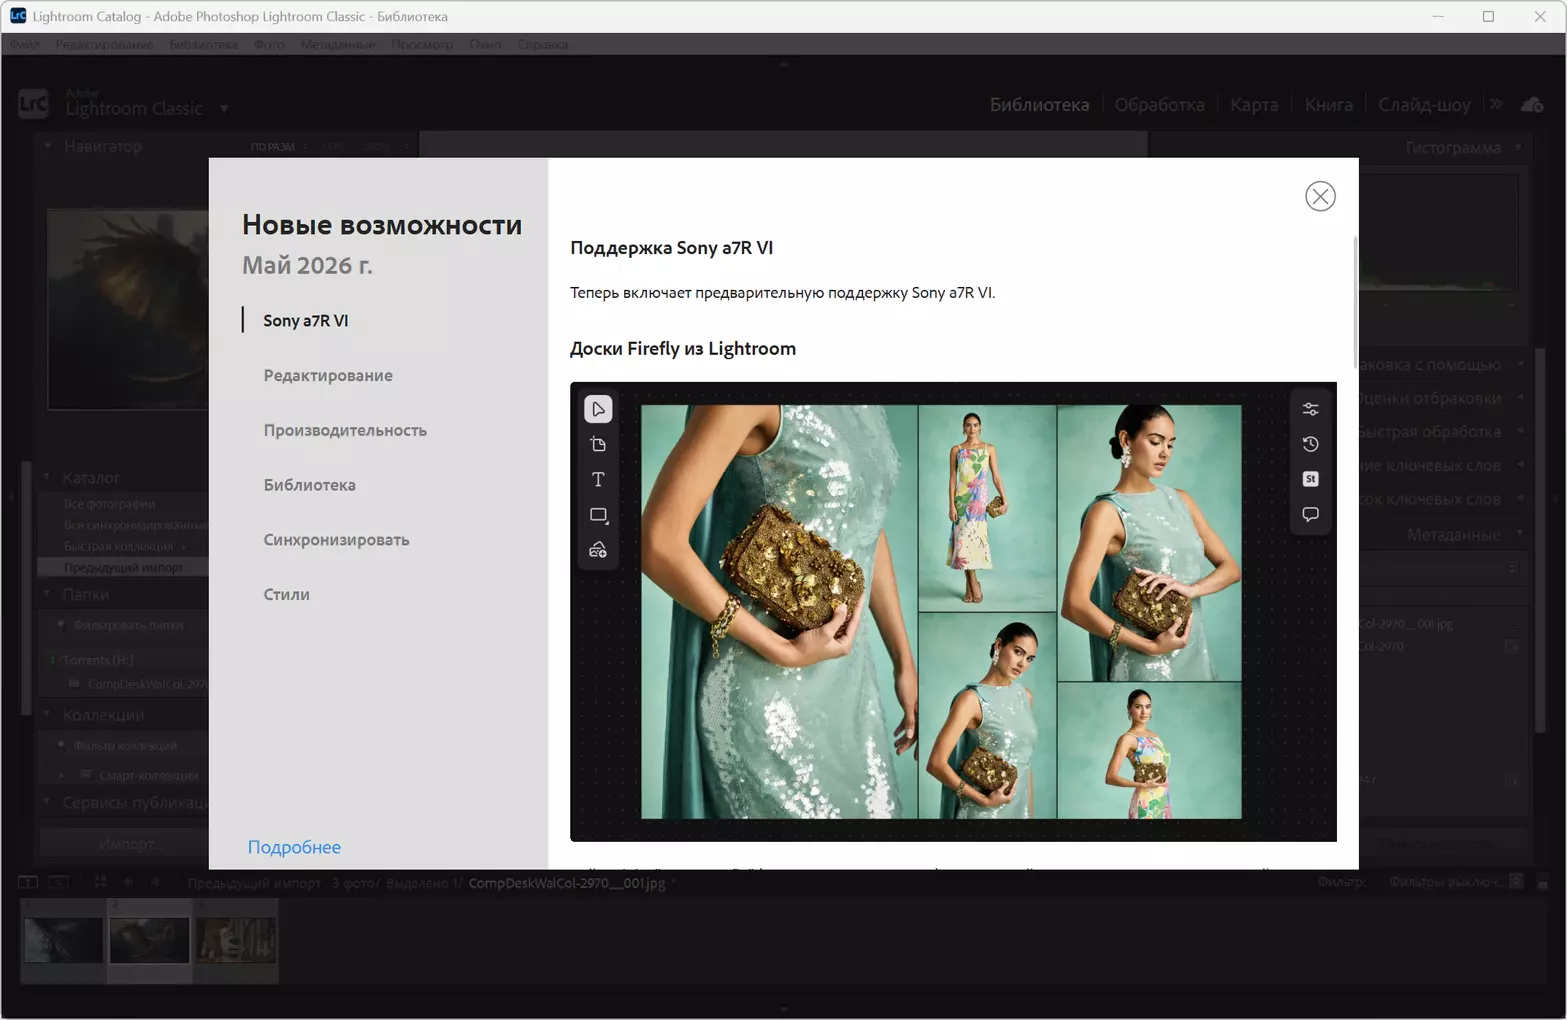Collapse the "Гистограмма" panel via its triangle
This screenshot has height=1020, width=1567.
pos(1518,147)
